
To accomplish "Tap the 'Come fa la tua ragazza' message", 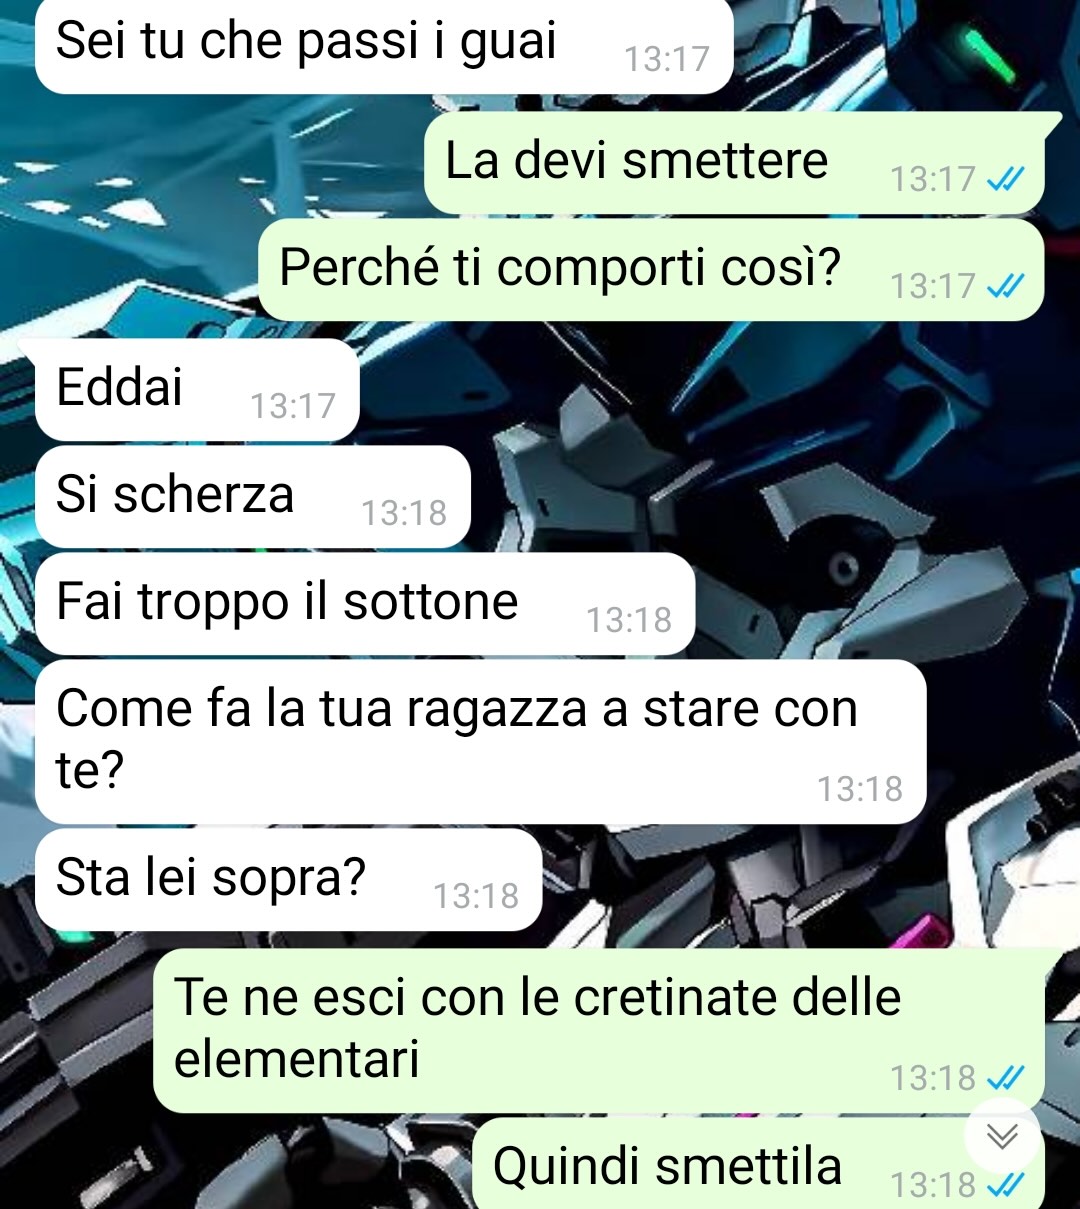I will coord(480,742).
